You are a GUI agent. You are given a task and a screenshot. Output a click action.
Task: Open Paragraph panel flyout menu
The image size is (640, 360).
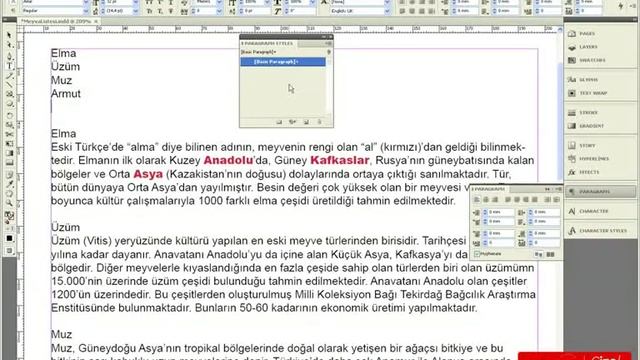[558, 189]
